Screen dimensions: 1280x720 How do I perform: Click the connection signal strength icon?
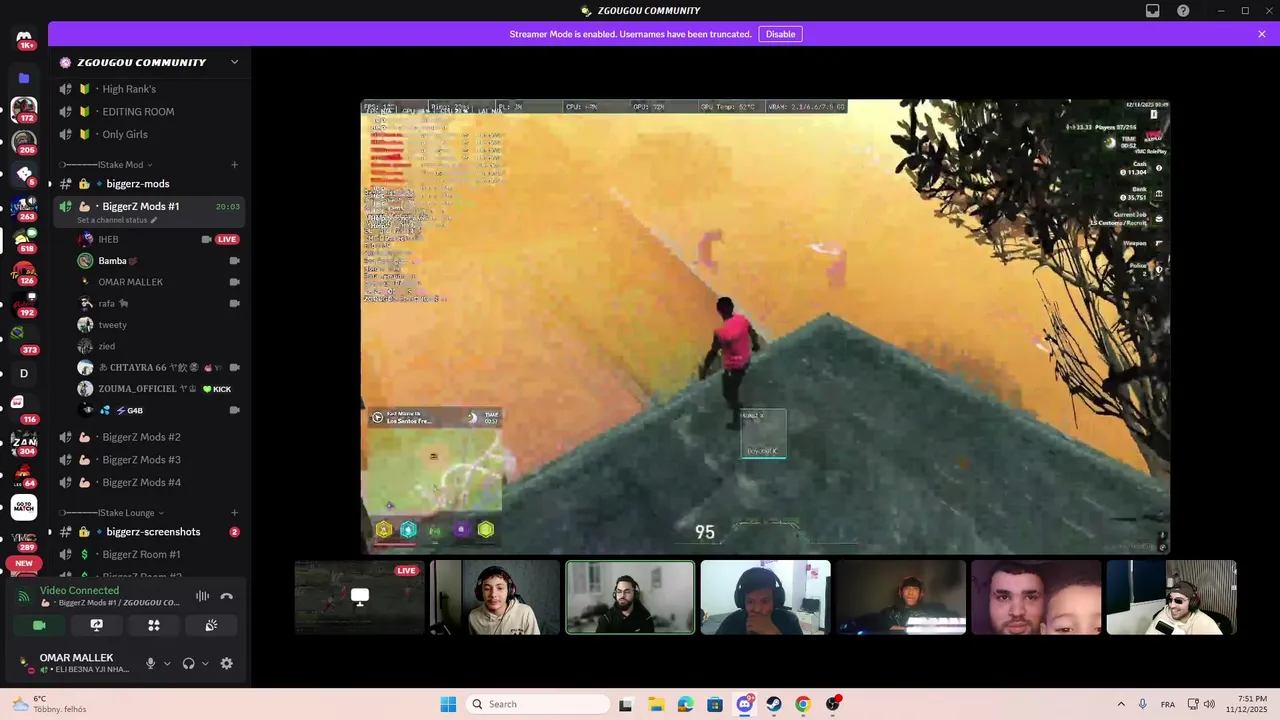(x=24, y=597)
